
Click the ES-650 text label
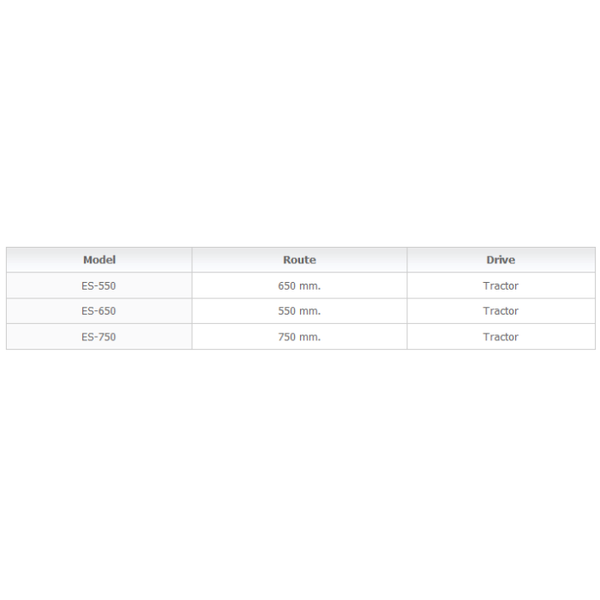(98, 311)
